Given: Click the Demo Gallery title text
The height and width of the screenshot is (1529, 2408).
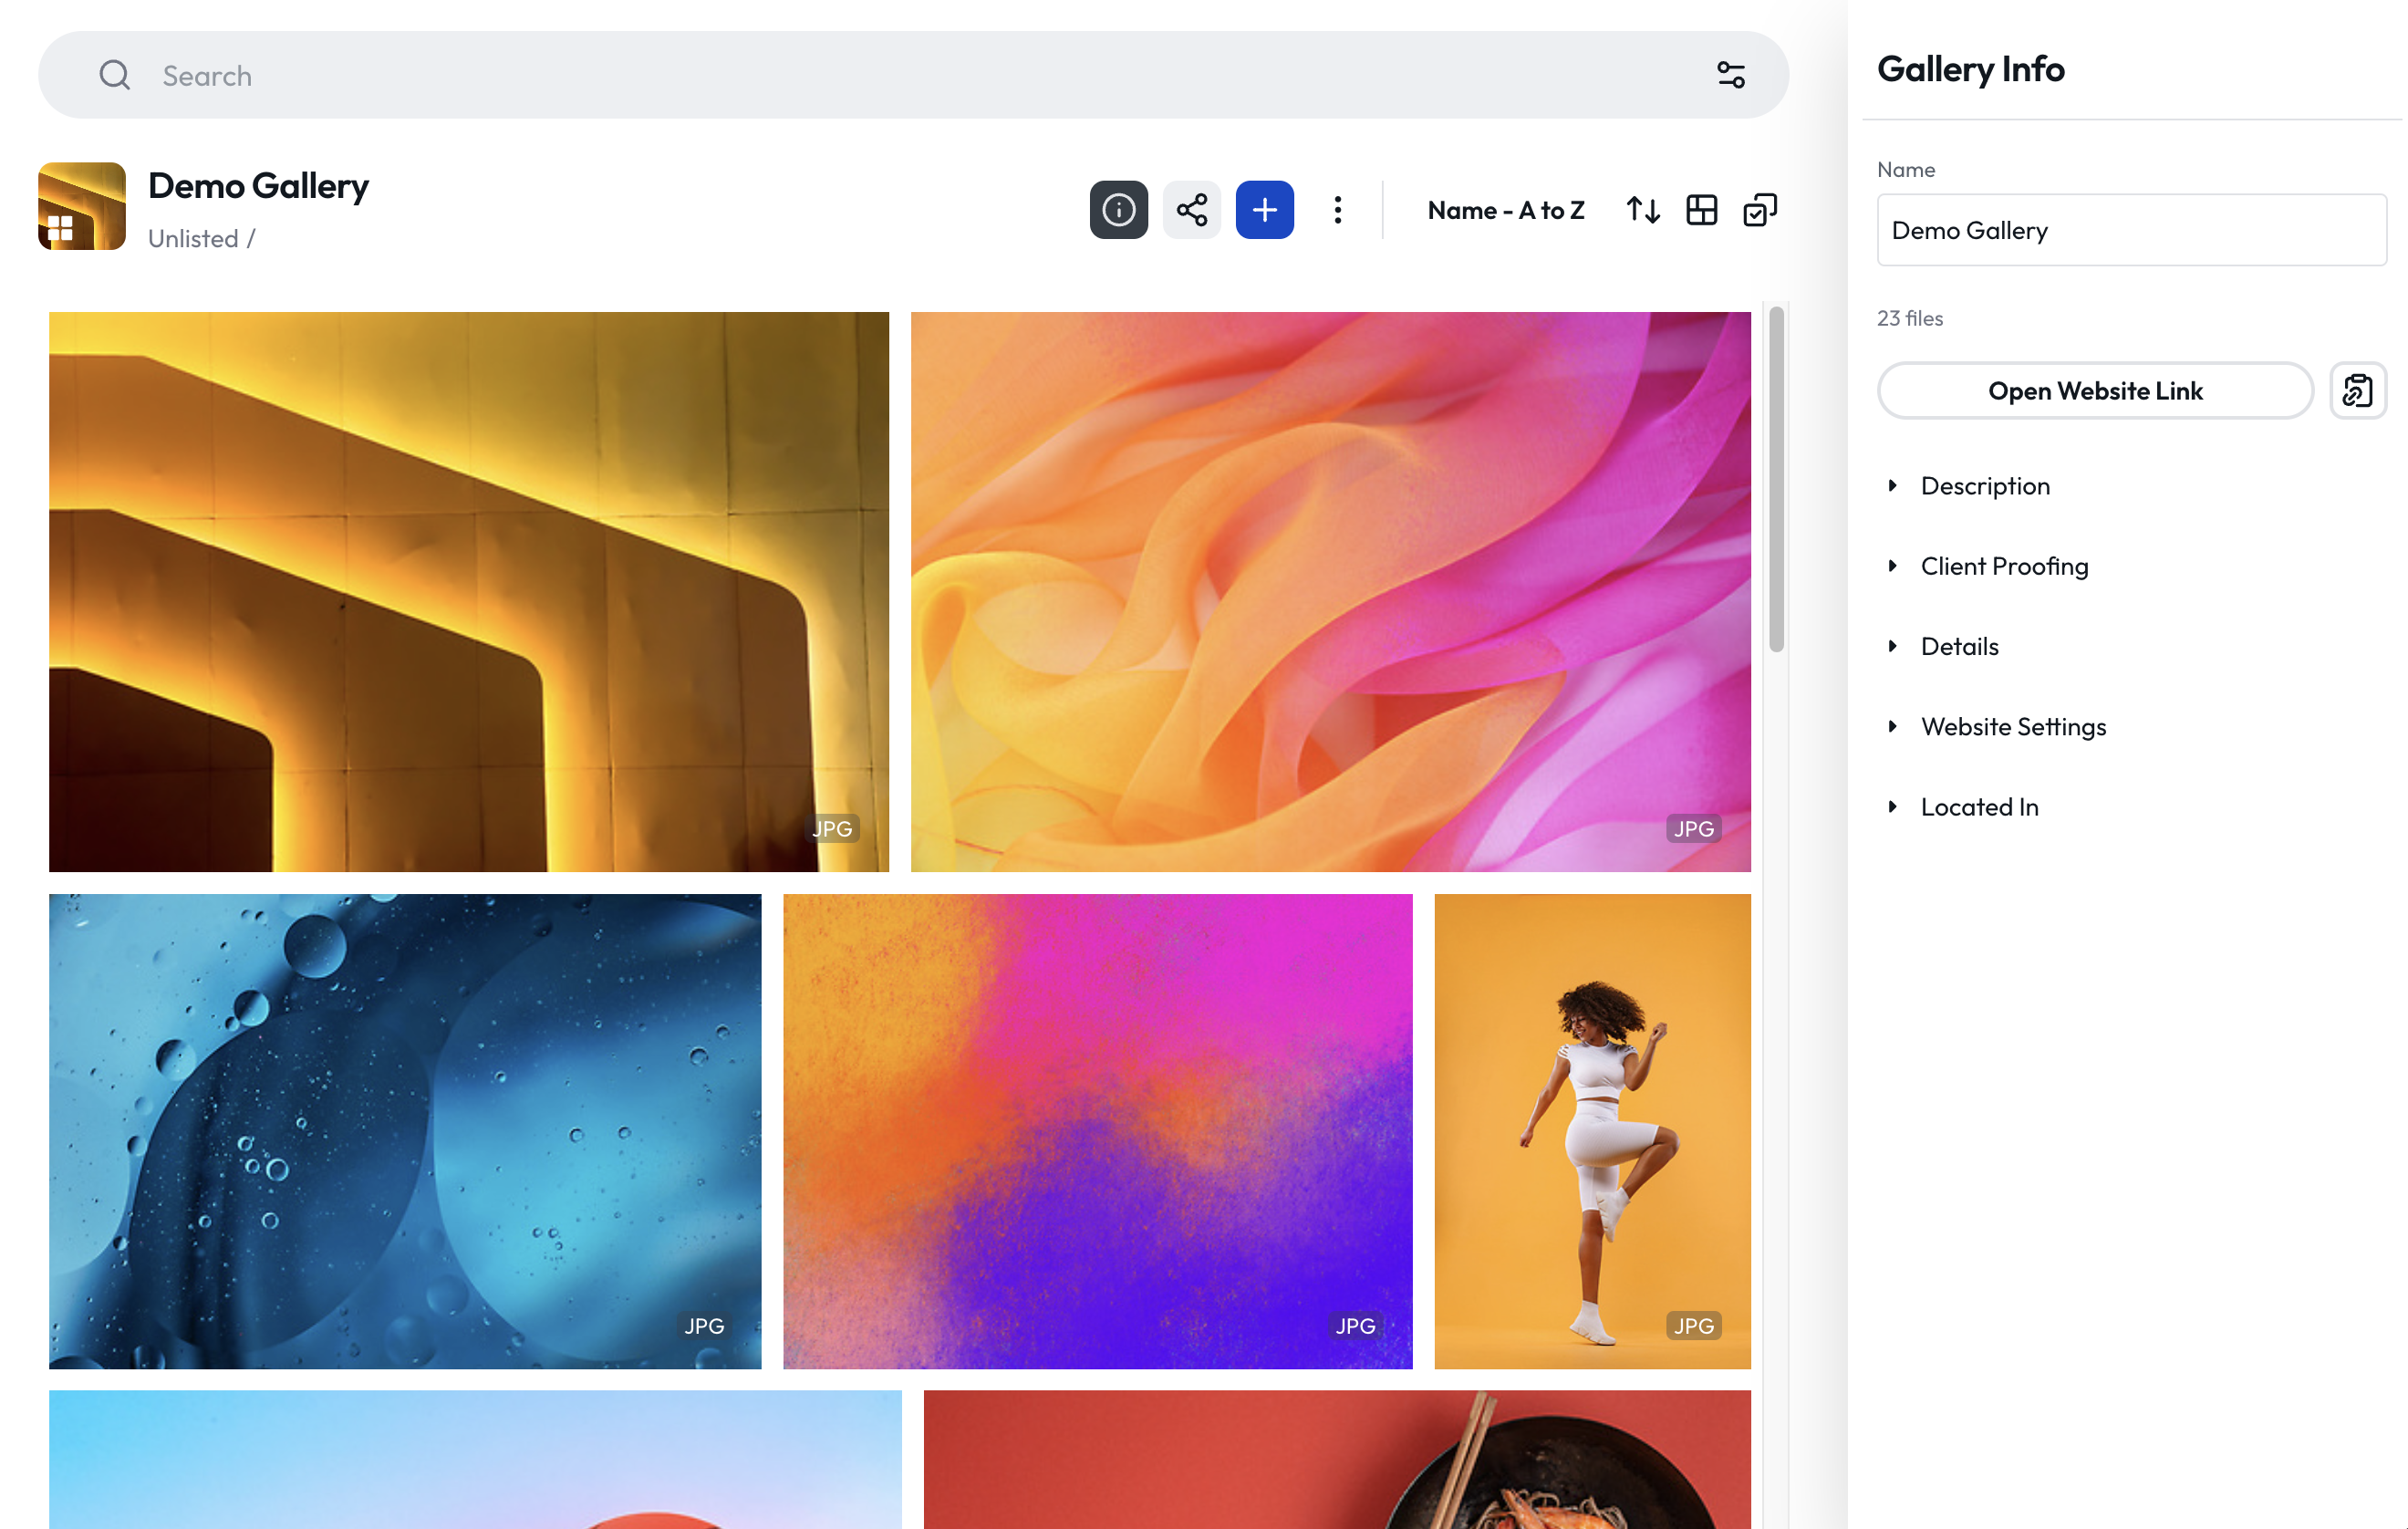Looking at the screenshot, I should pos(258,186).
